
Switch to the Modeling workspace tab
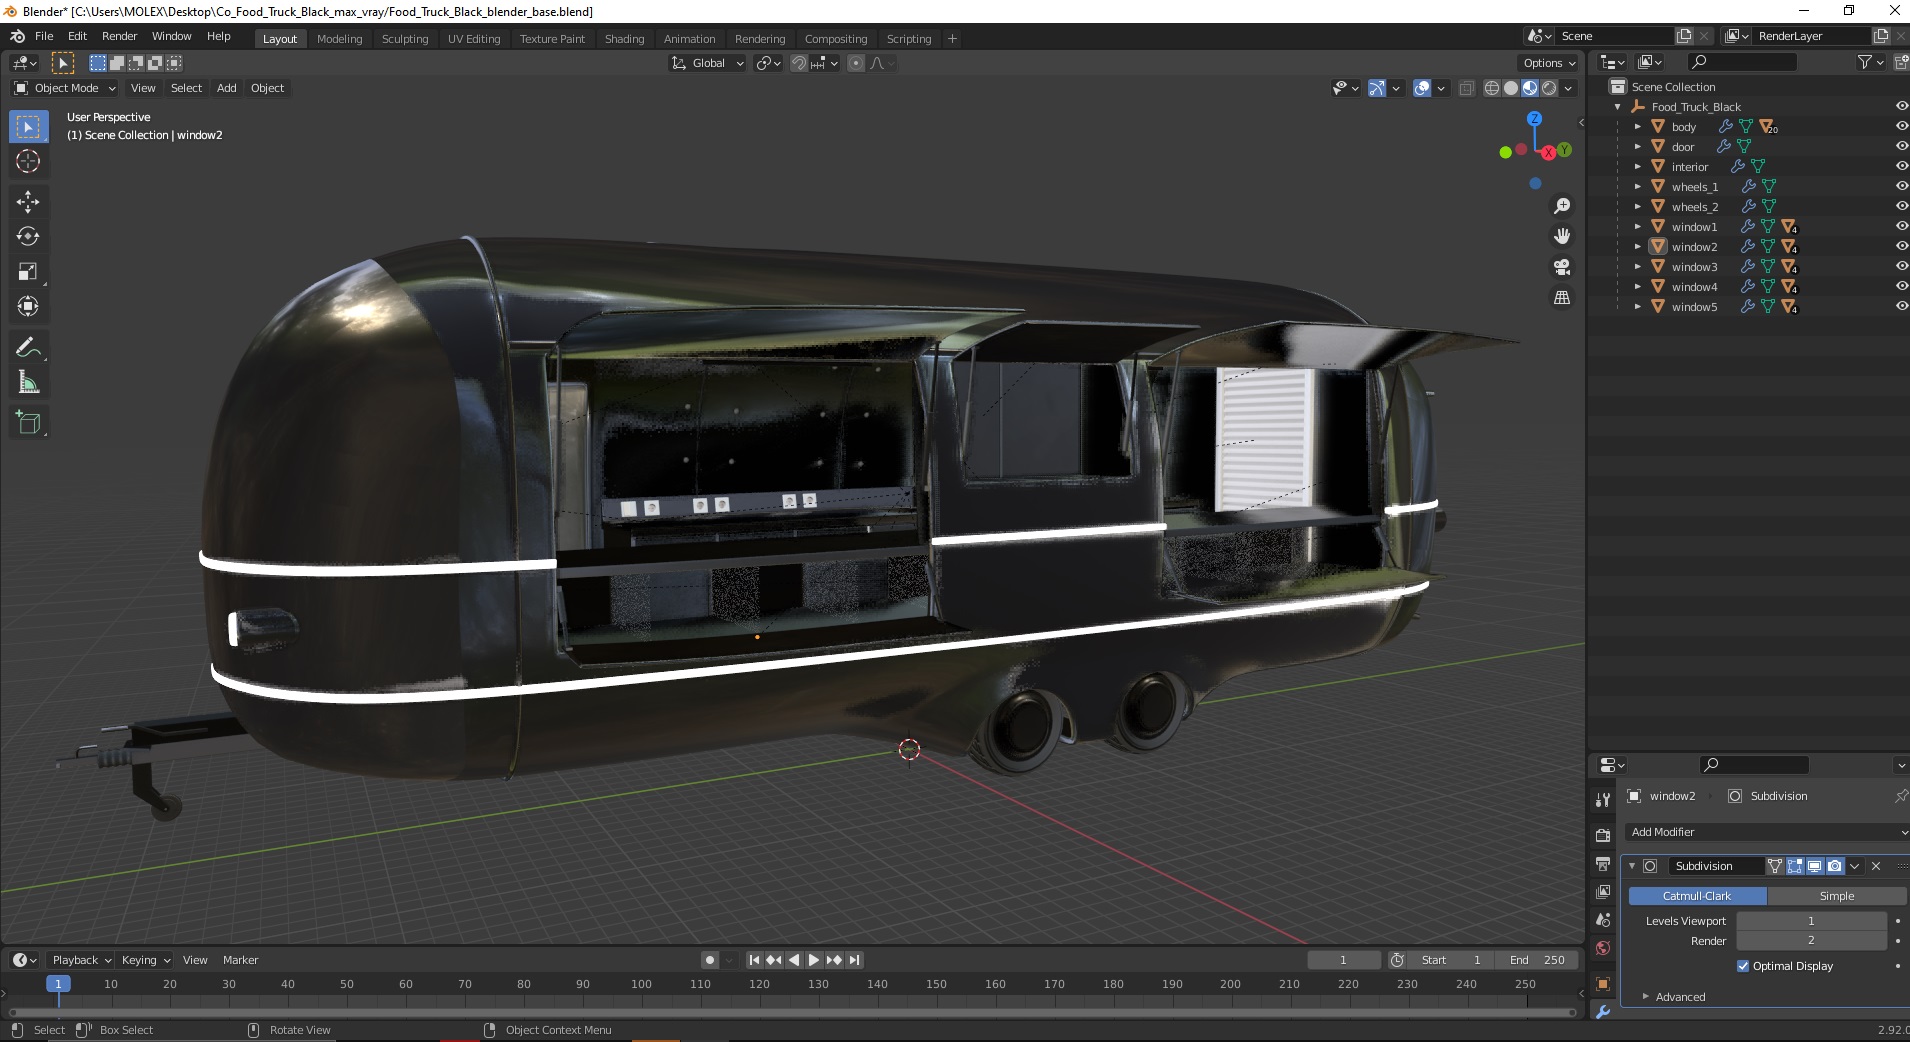(x=340, y=39)
